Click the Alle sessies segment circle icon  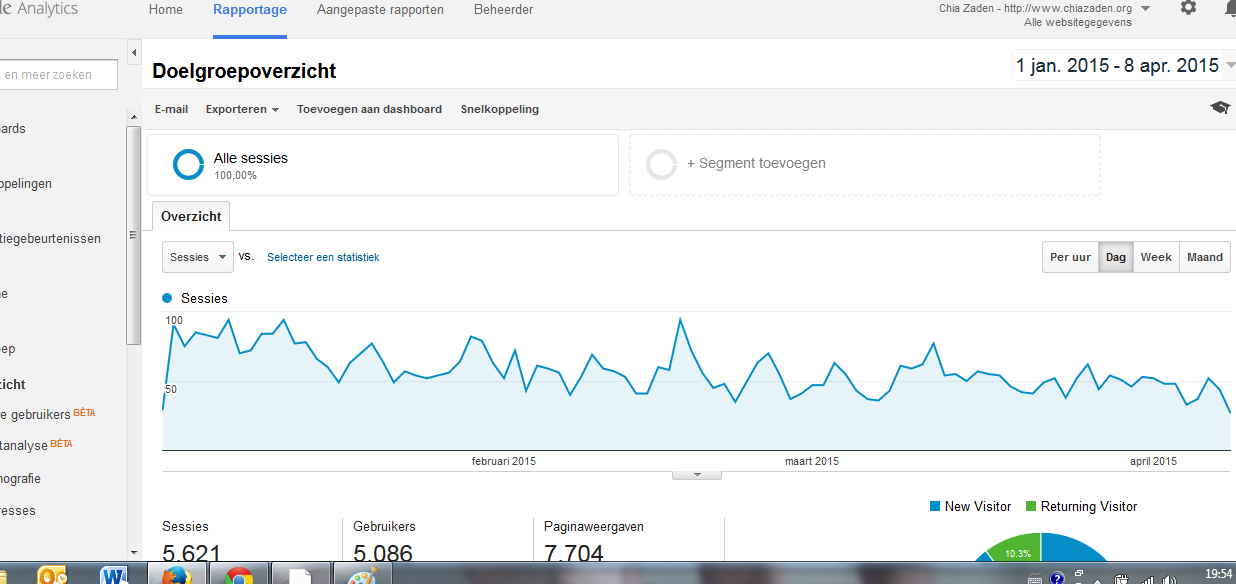tap(188, 165)
